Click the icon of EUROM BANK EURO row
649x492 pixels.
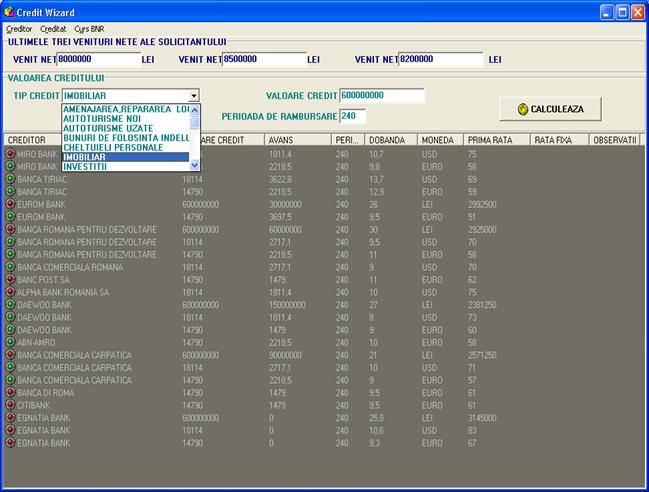pos(10,216)
